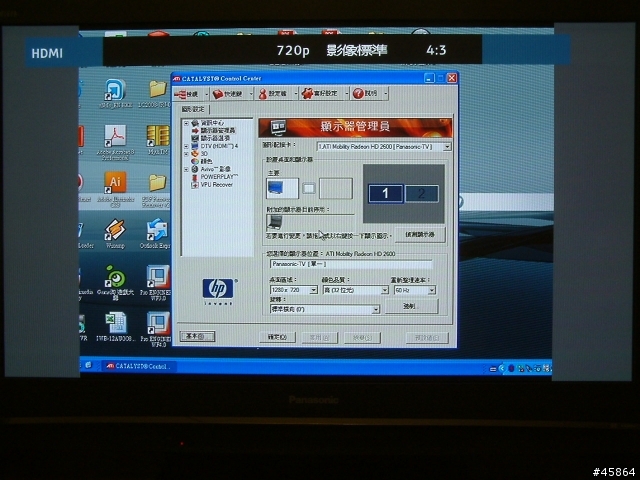Image resolution: width=640 pixels, height=480 pixels.
Task: Select the main TV display thumbnail
Action: pyautogui.click(x=282, y=189)
